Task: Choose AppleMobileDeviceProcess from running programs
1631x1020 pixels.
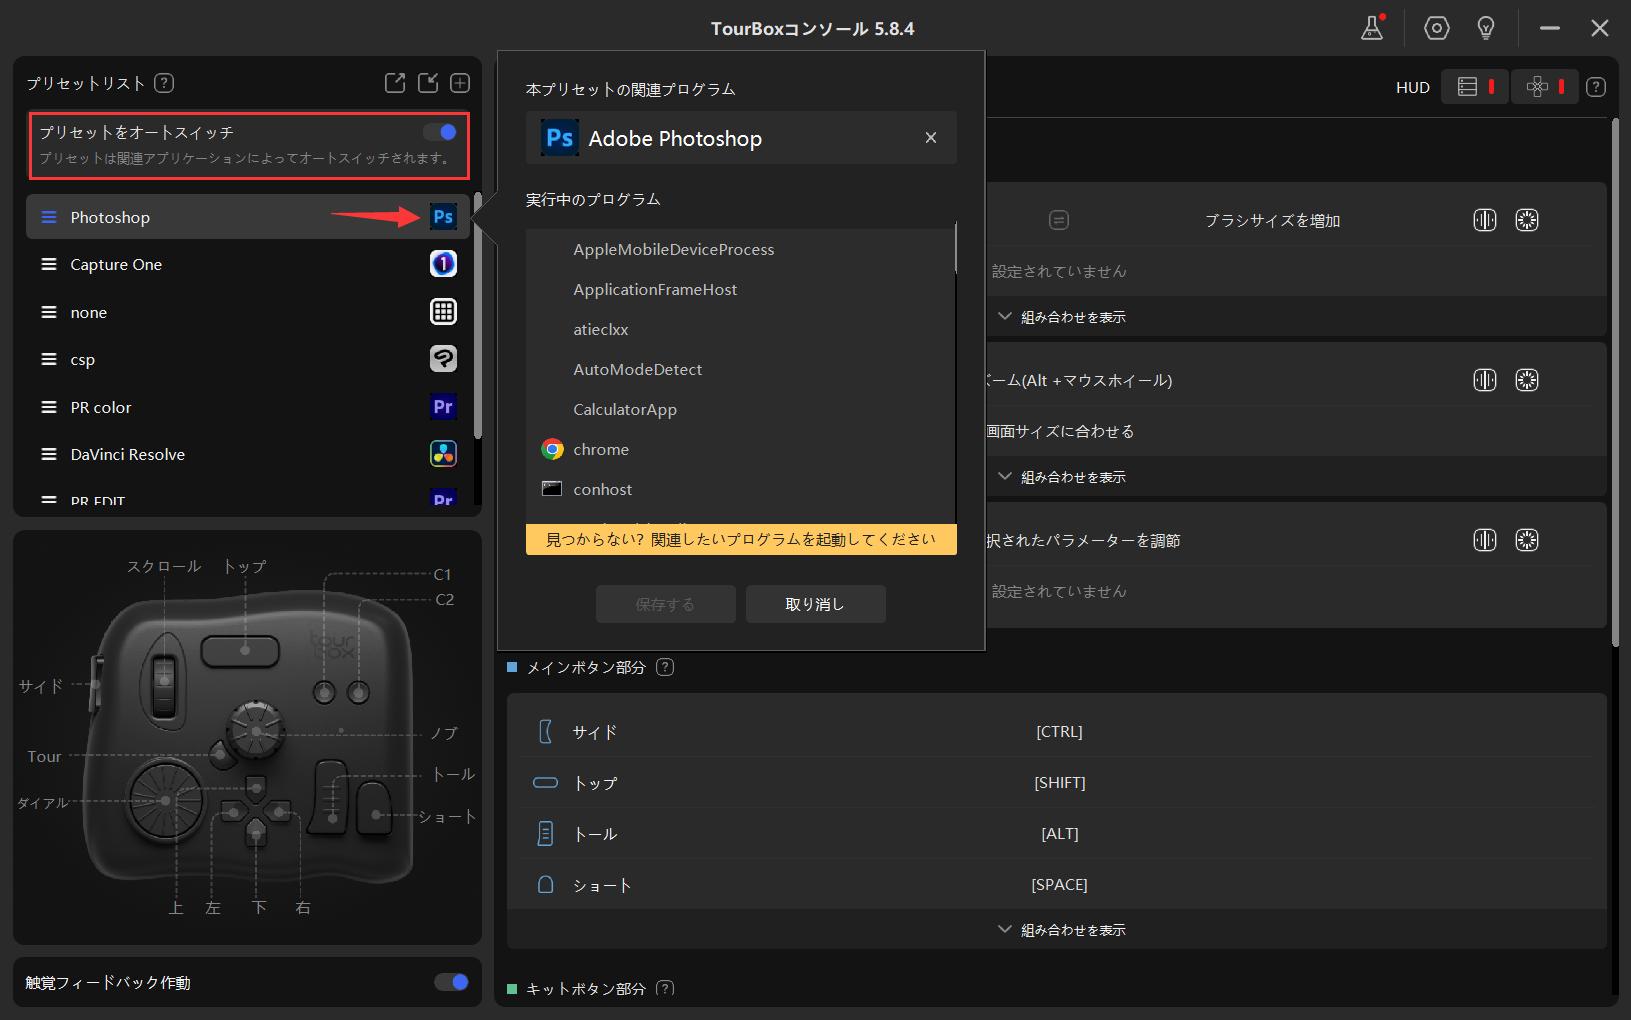Action: point(740,249)
